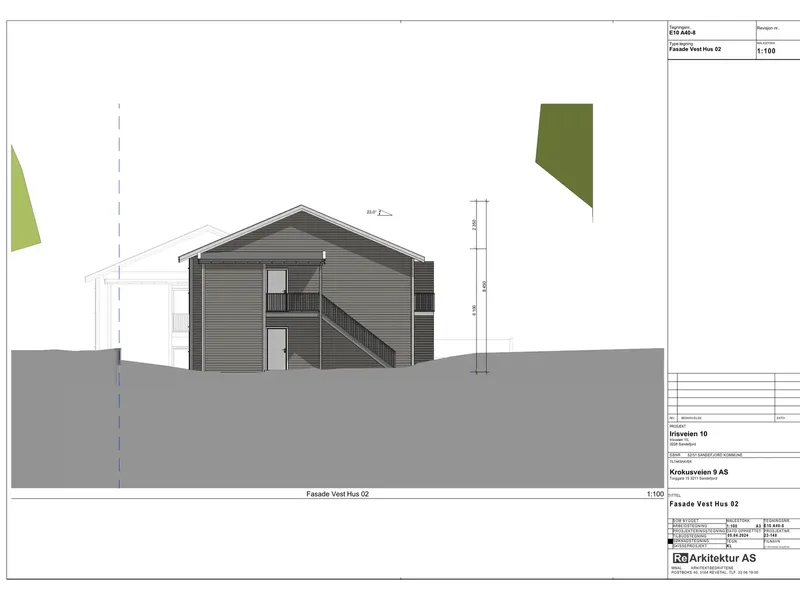Click the 'Revisjon nr.' header cell

pyautogui.click(x=768, y=28)
